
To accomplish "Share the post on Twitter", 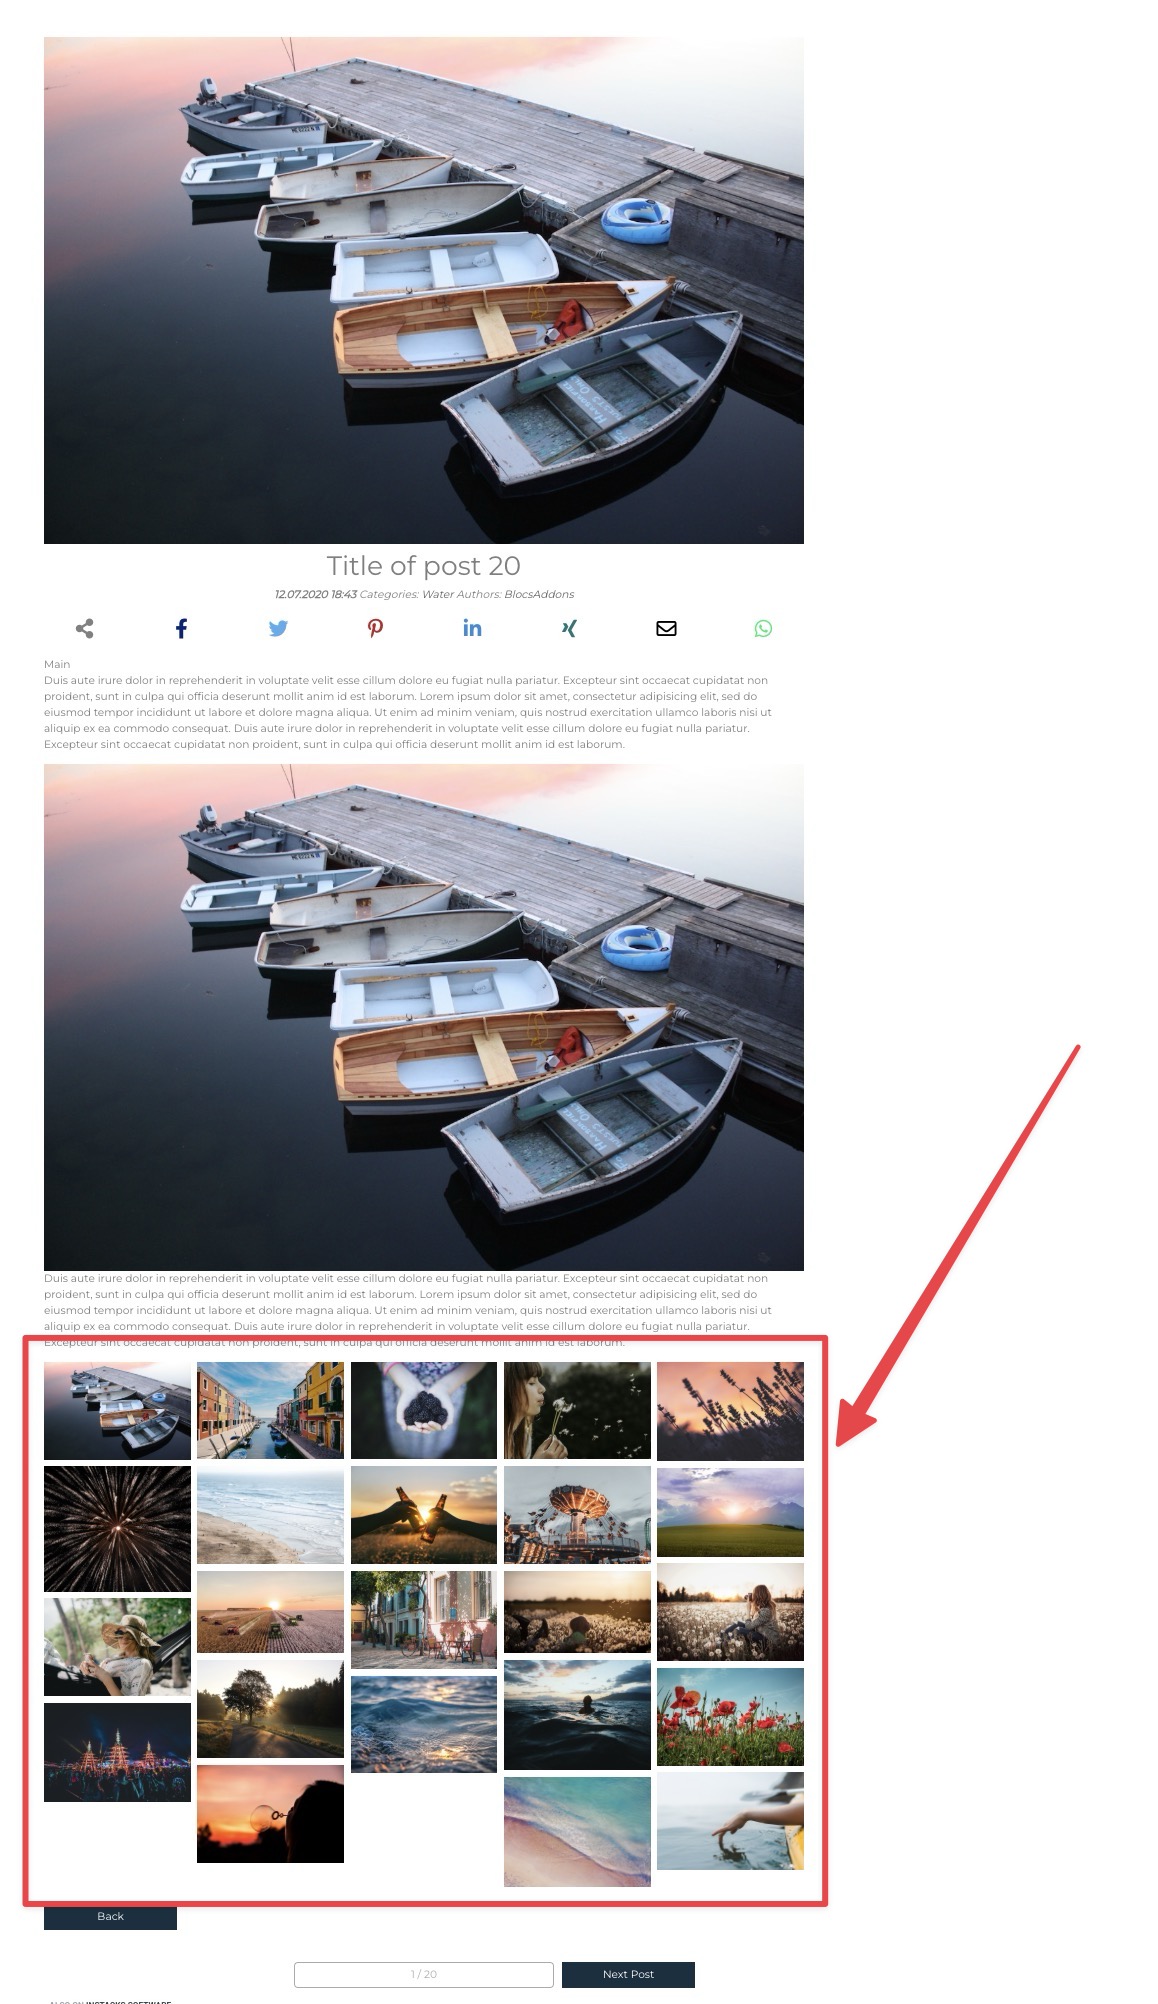I will point(278,628).
